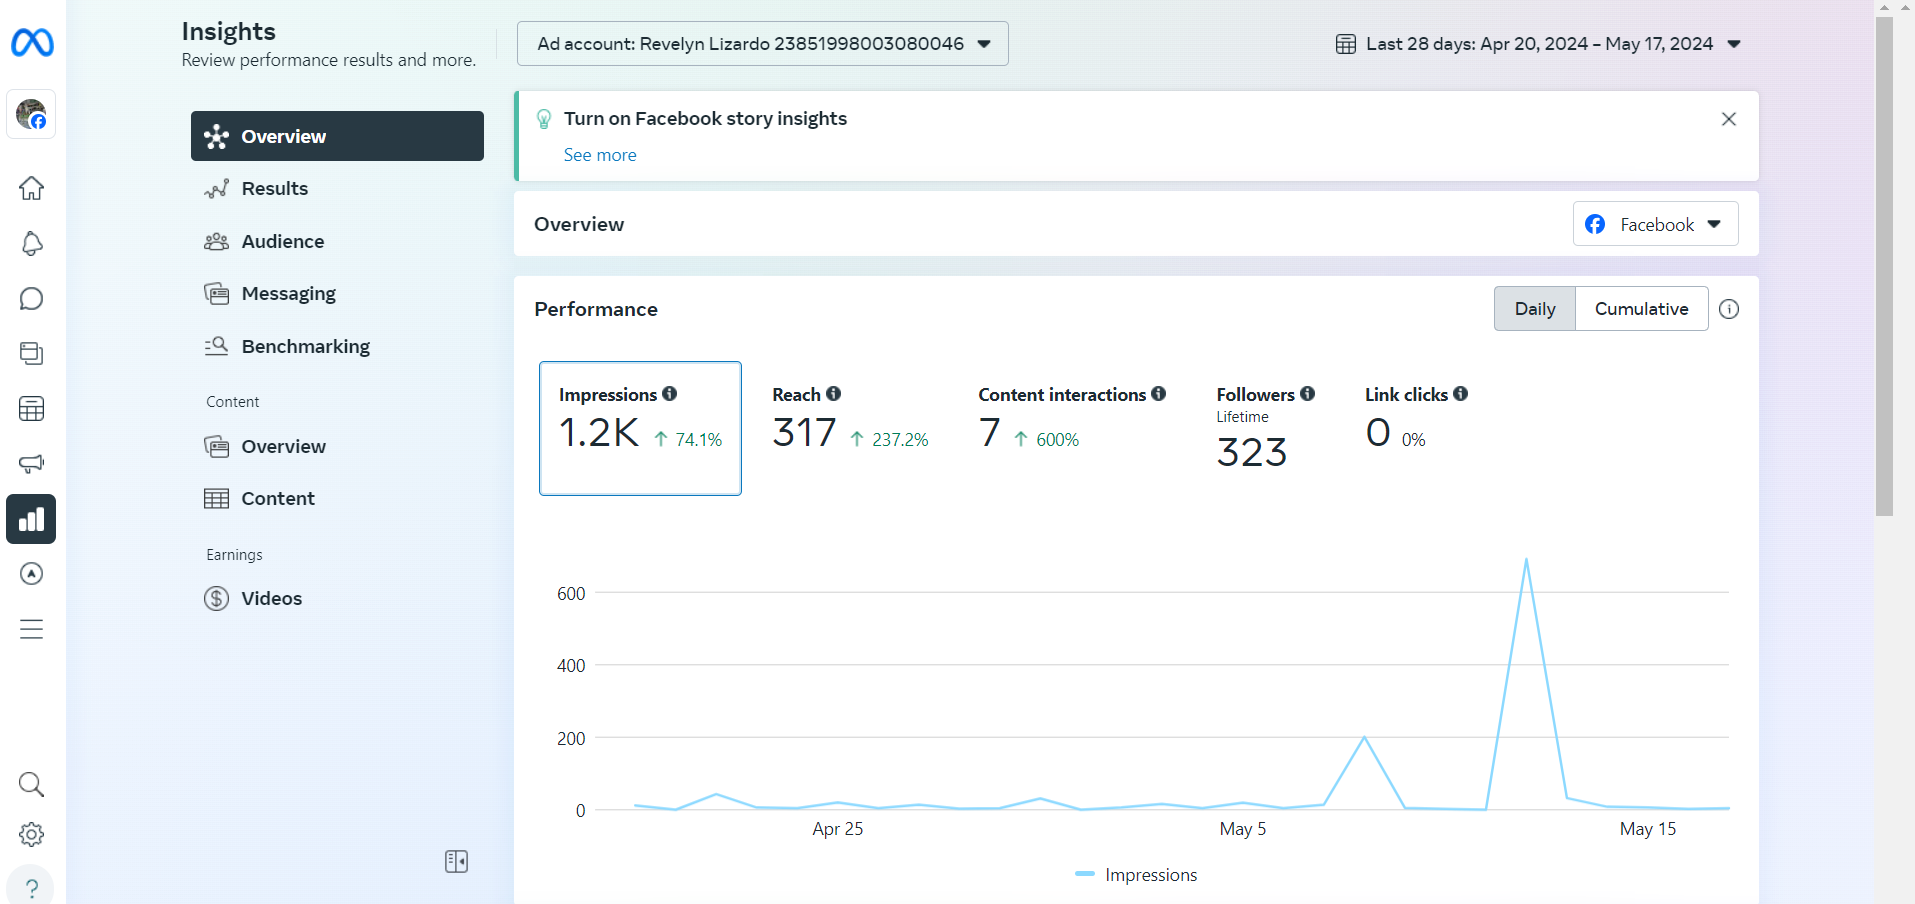
Task: Open the Inbox chat bubble icon
Action: [x=32, y=299]
